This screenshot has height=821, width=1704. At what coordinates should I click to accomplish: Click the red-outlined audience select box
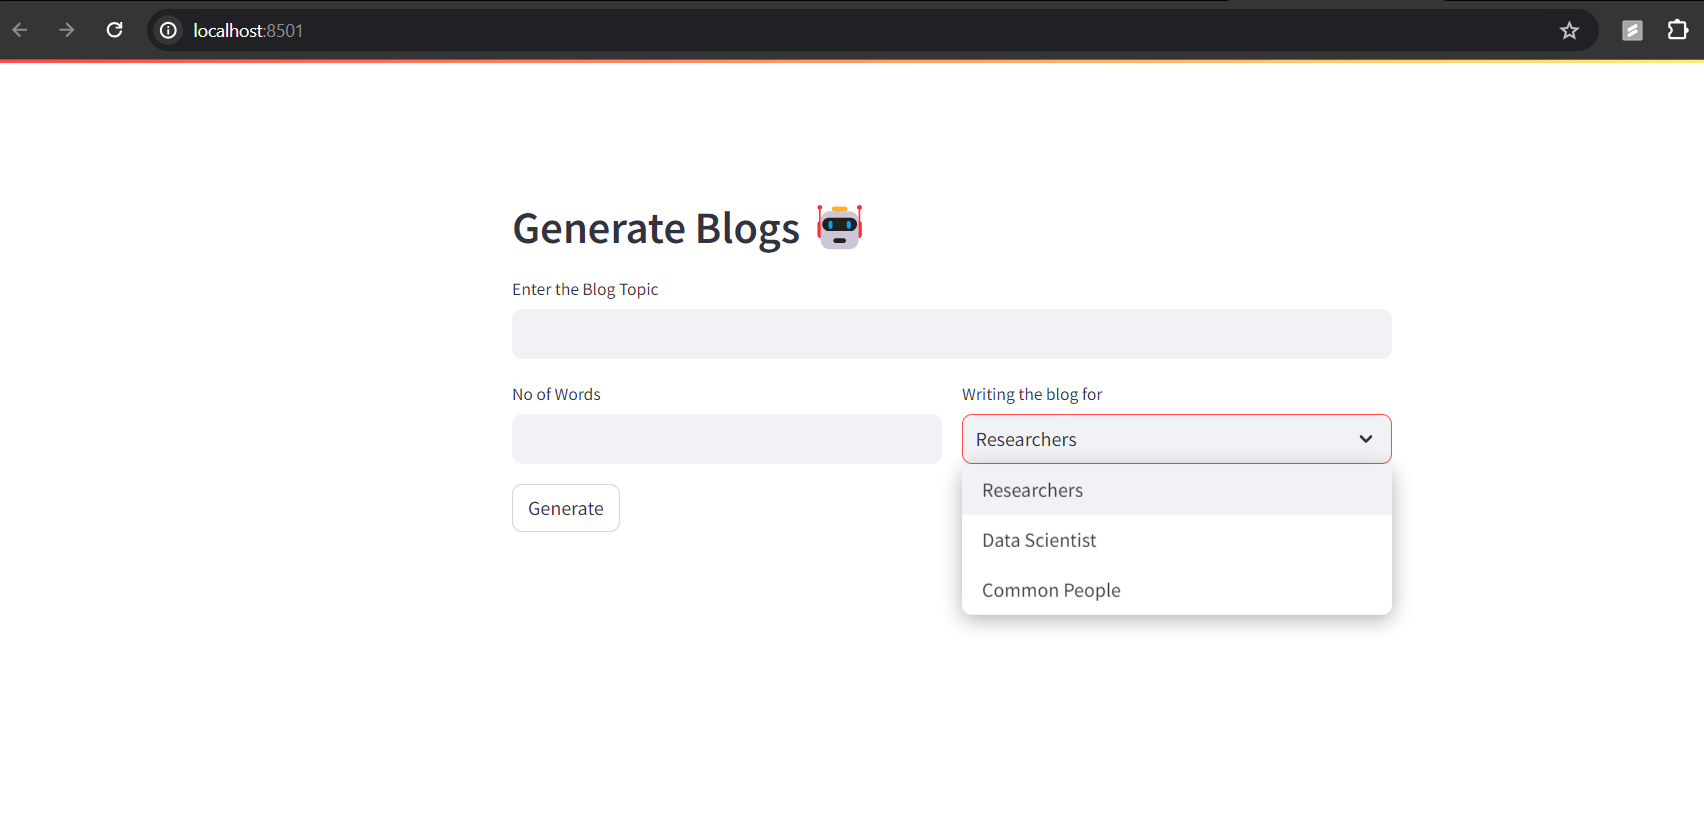pyautogui.click(x=1150, y=439)
